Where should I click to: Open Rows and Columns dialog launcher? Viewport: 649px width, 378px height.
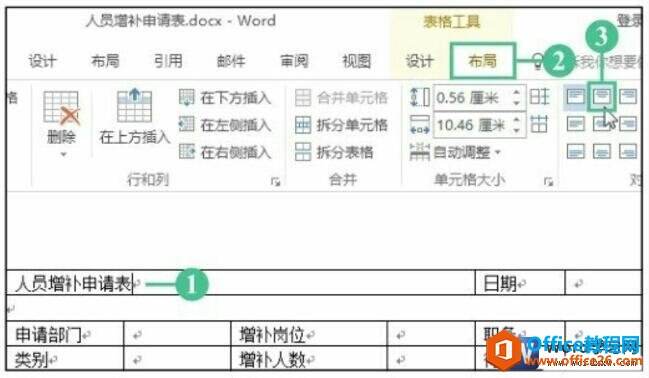pos(275,181)
